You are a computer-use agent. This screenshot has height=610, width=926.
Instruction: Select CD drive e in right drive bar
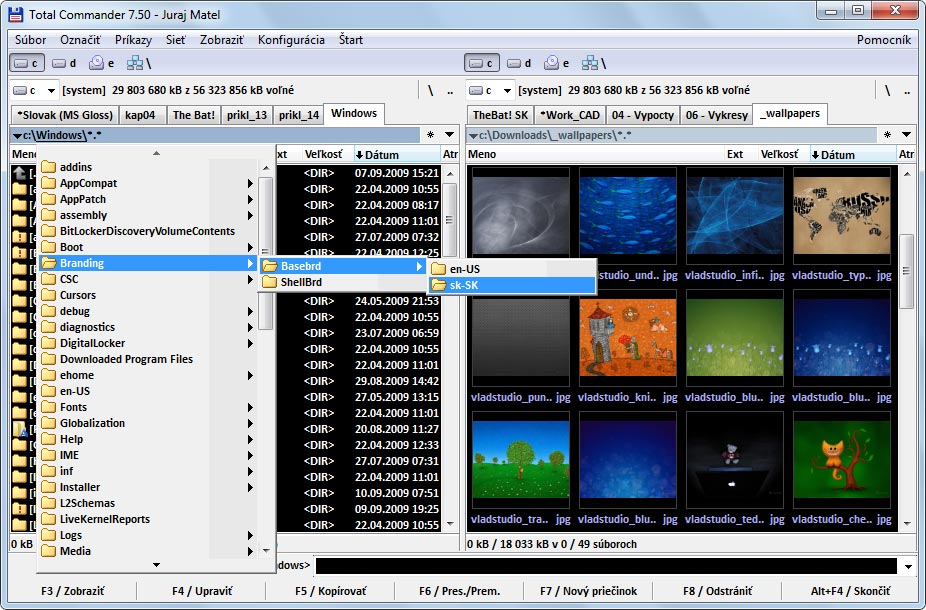pyautogui.click(x=557, y=63)
